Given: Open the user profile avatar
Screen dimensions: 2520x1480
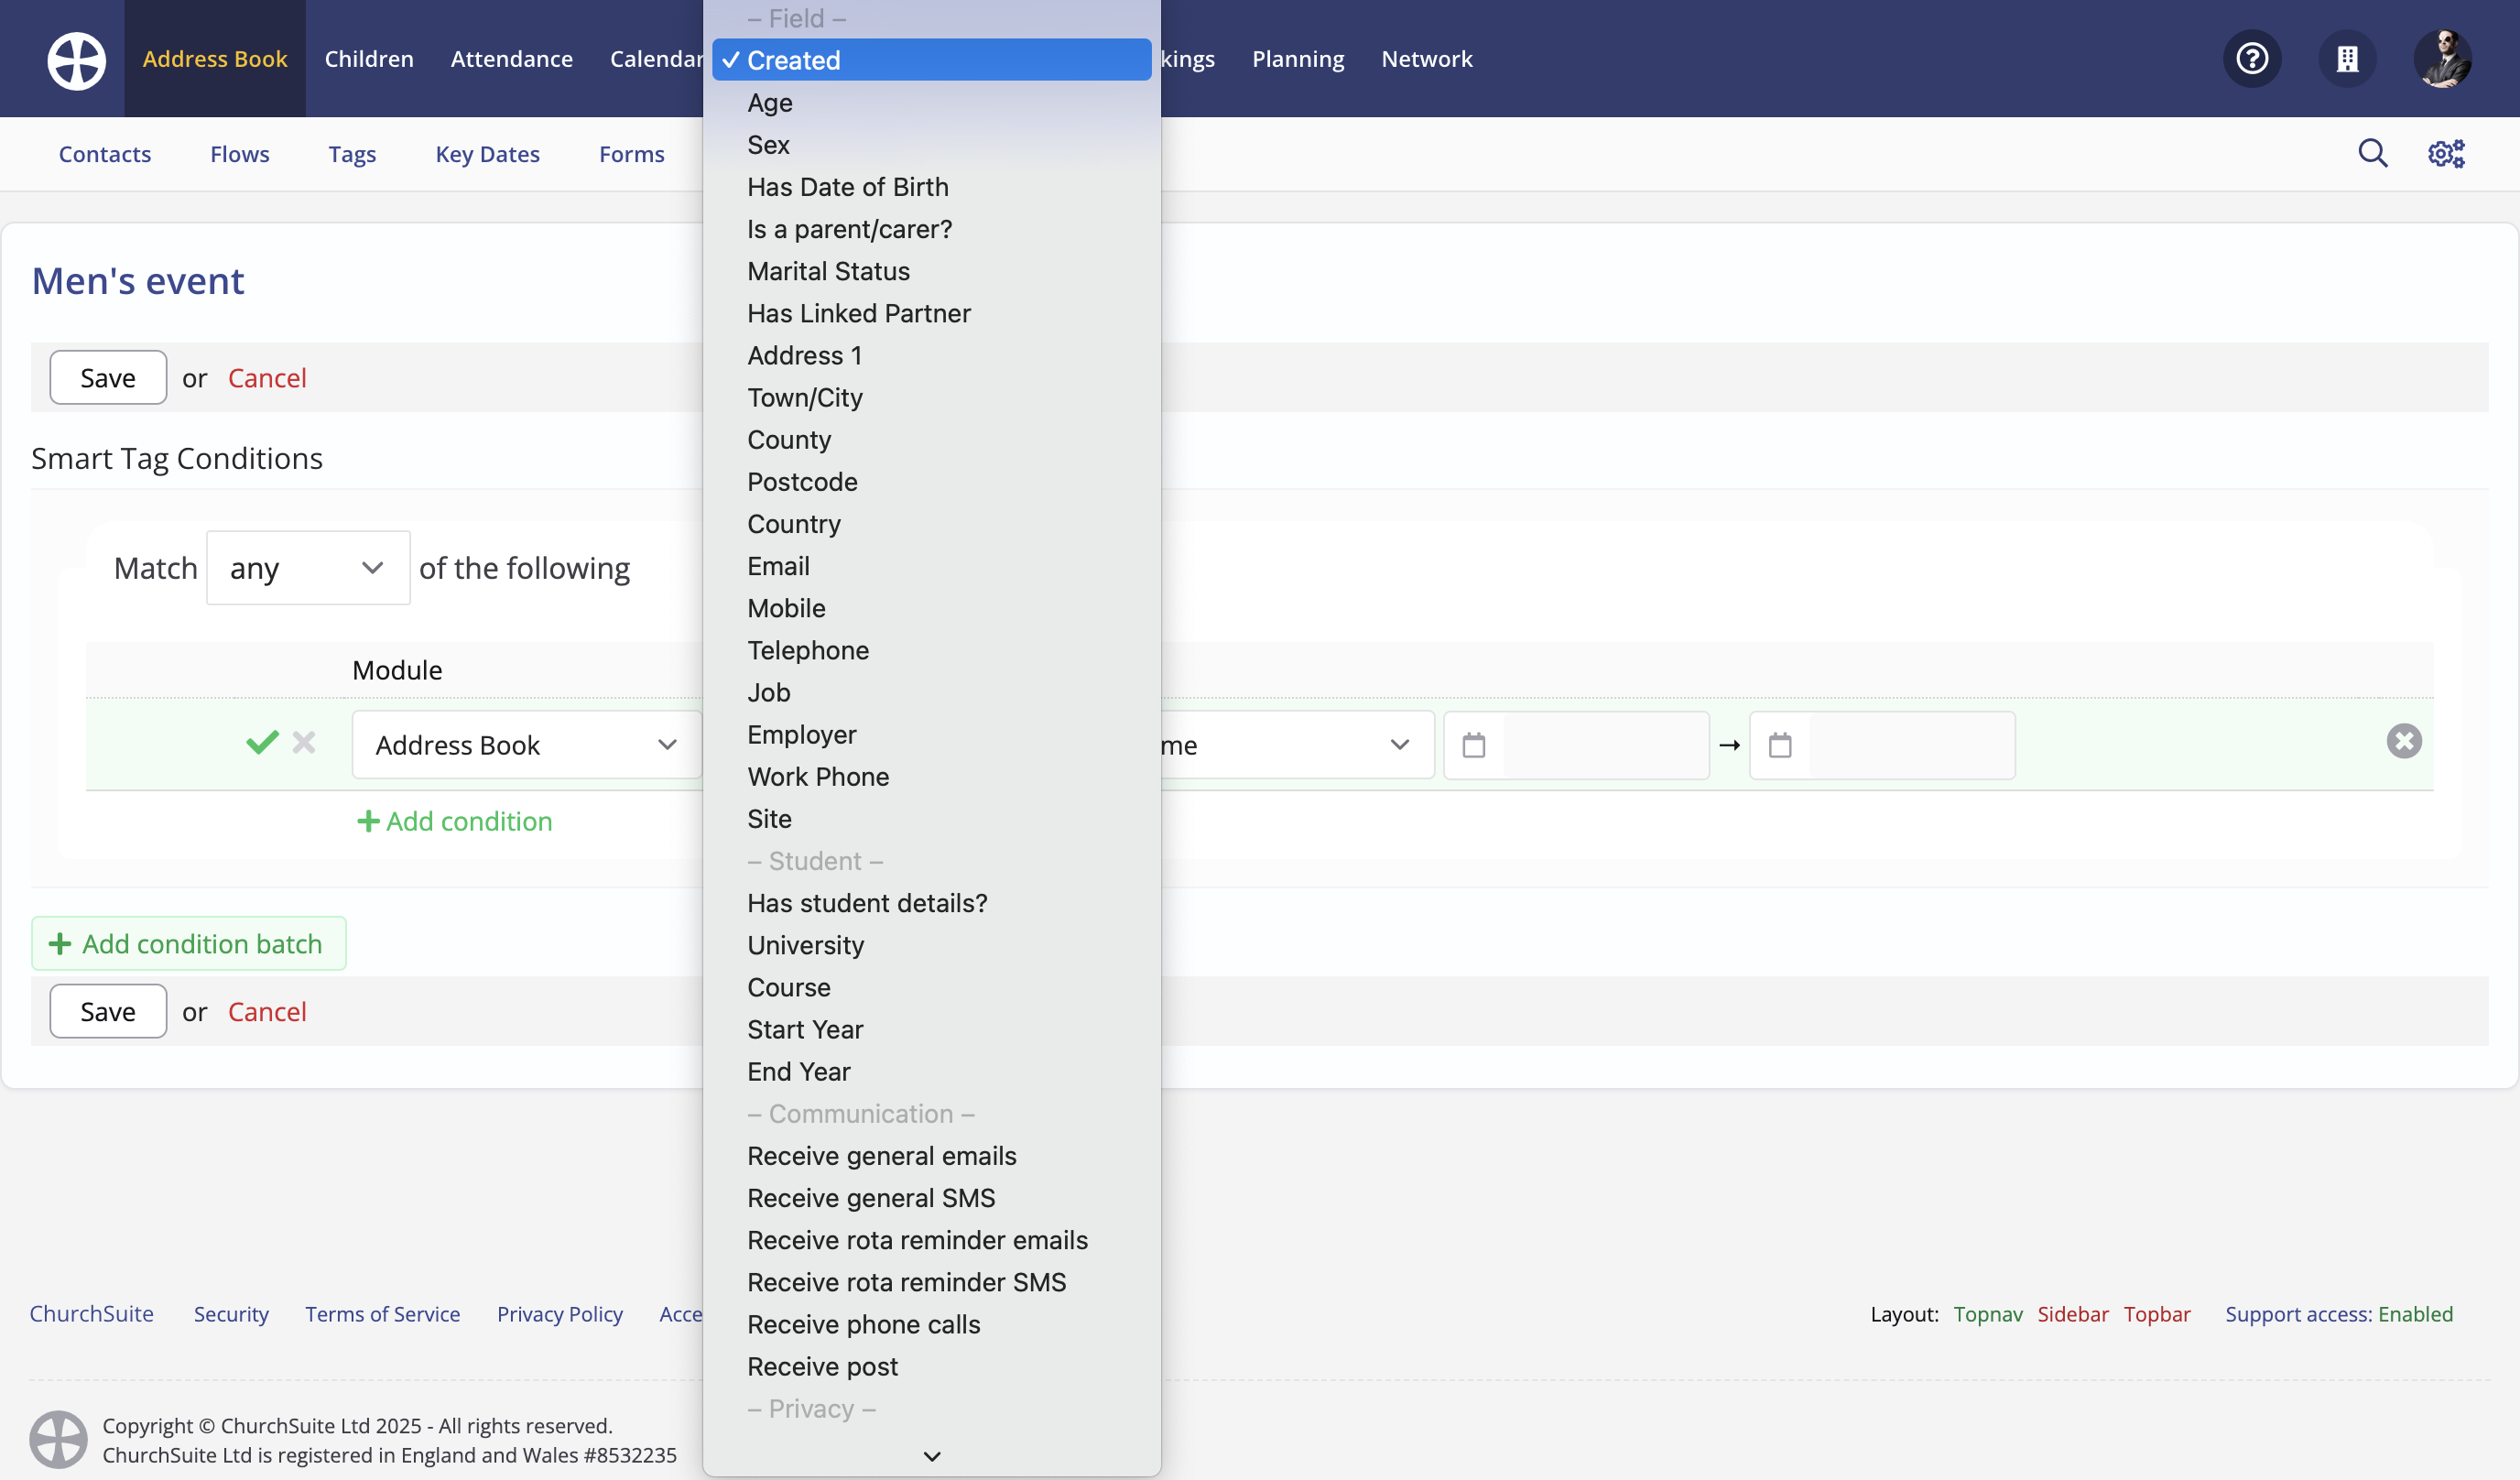Looking at the screenshot, I should click(2443, 59).
